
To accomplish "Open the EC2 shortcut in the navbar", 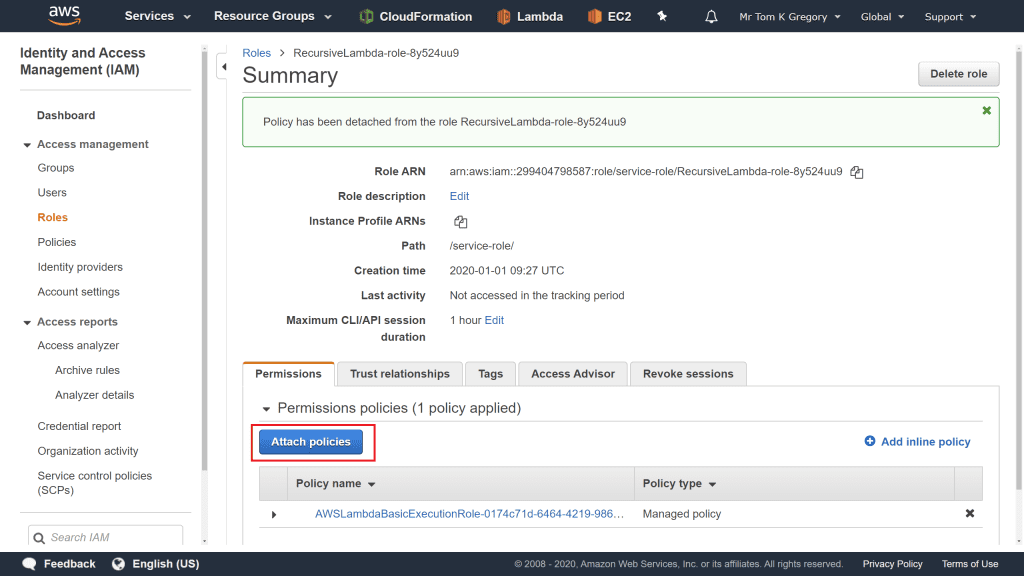I will [x=609, y=17].
